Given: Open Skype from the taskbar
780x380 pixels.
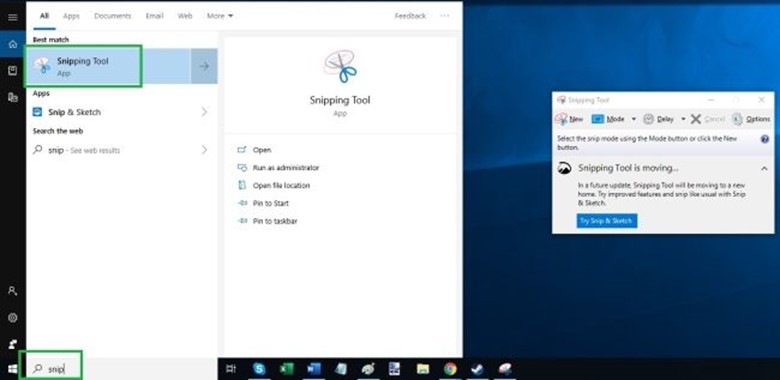Looking at the screenshot, I should [x=259, y=369].
